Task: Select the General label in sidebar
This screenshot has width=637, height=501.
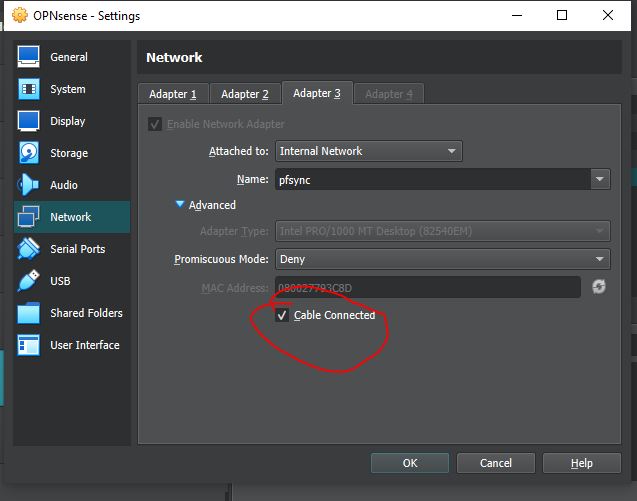Action: (69, 57)
